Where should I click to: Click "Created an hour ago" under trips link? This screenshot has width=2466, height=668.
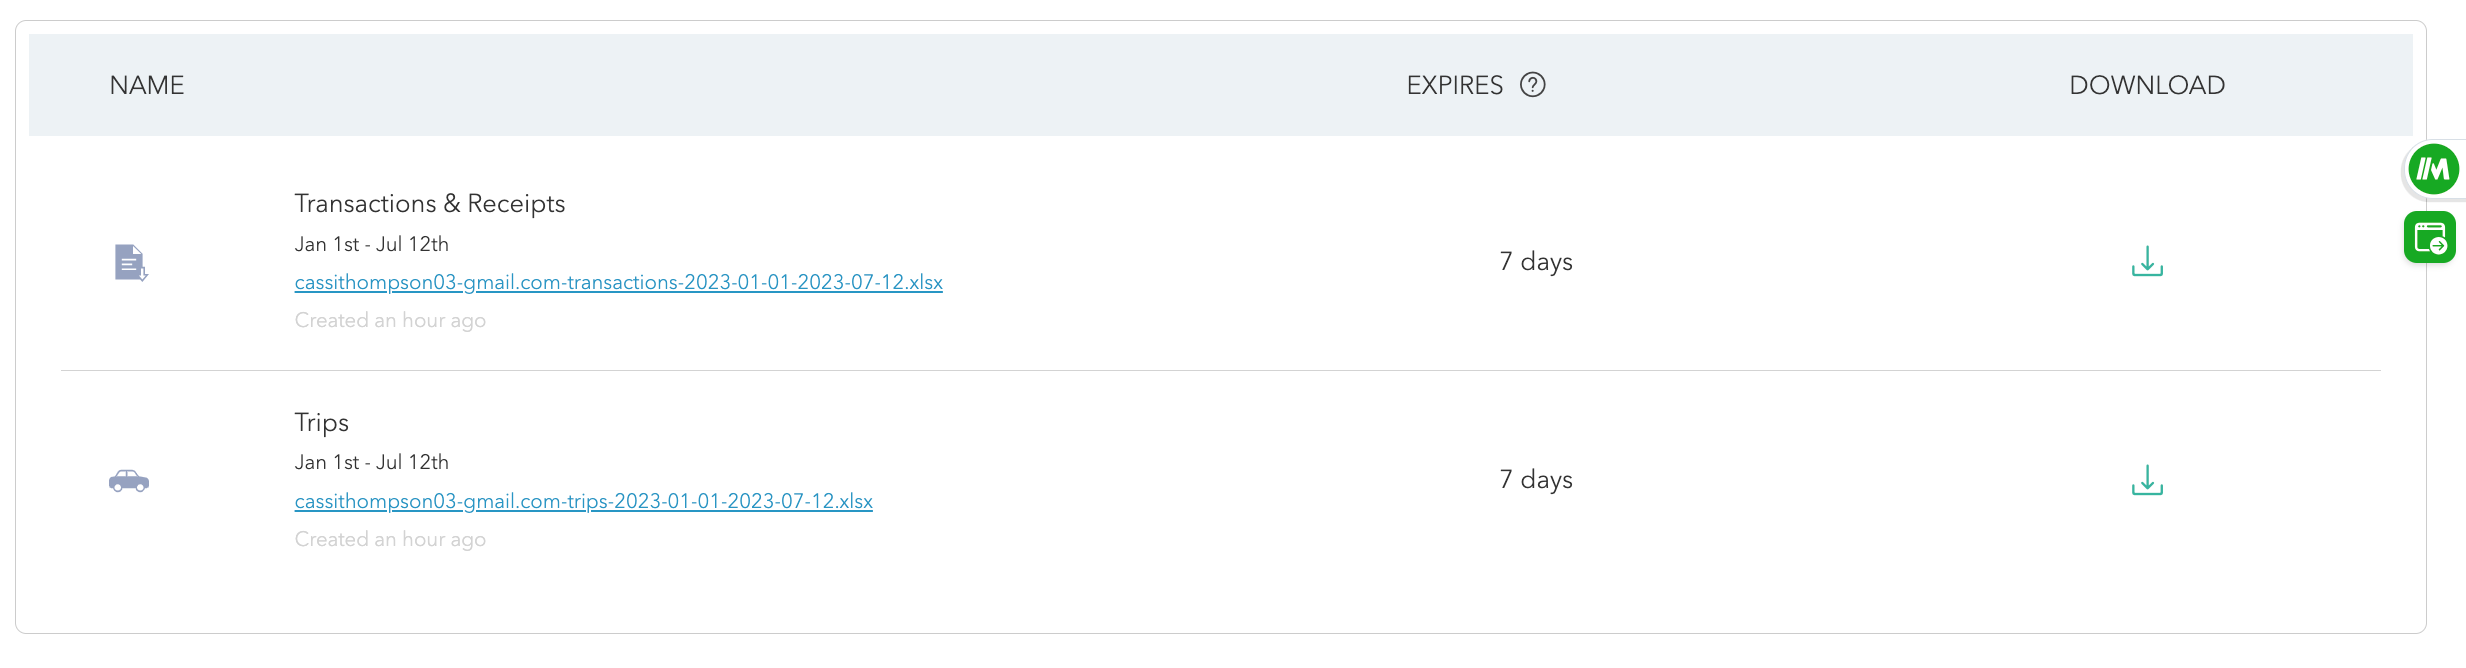coord(390,540)
